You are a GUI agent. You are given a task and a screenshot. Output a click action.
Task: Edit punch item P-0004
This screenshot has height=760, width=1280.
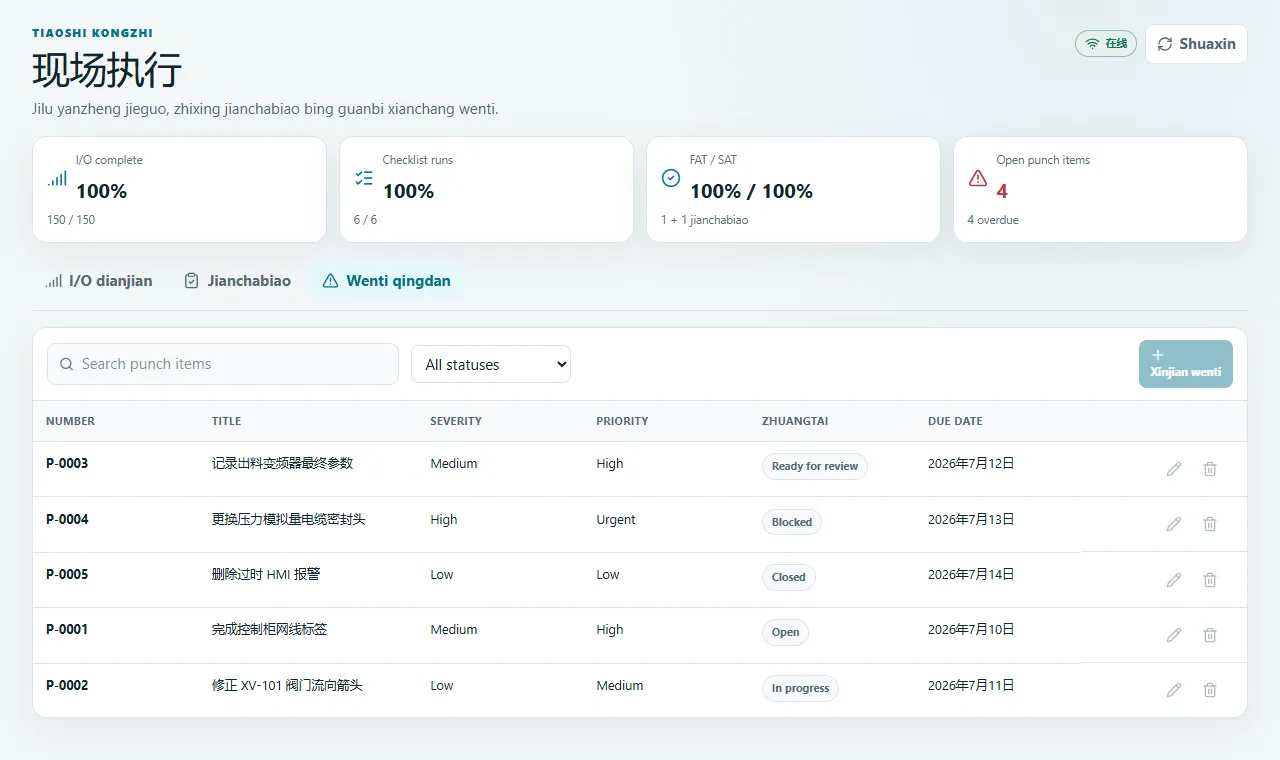point(1174,524)
